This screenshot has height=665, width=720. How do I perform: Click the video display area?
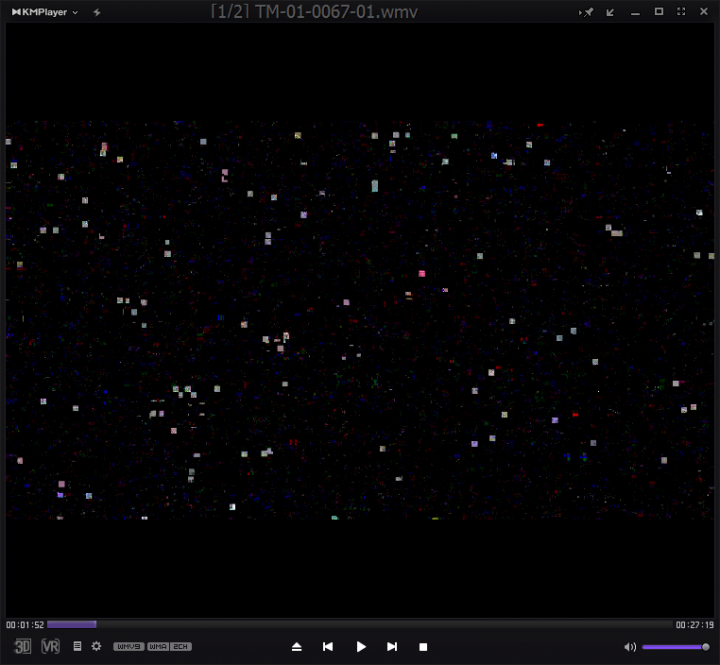(x=360, y=320)
